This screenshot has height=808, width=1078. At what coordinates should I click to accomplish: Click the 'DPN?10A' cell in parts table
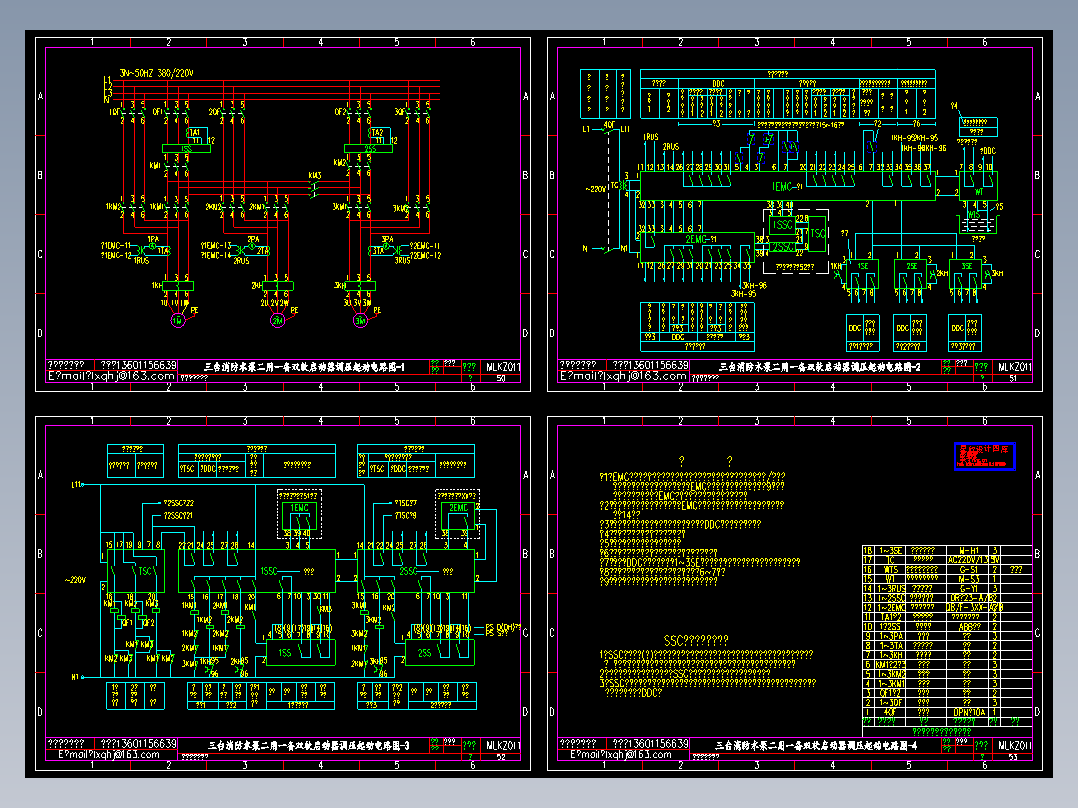point(968,712)
